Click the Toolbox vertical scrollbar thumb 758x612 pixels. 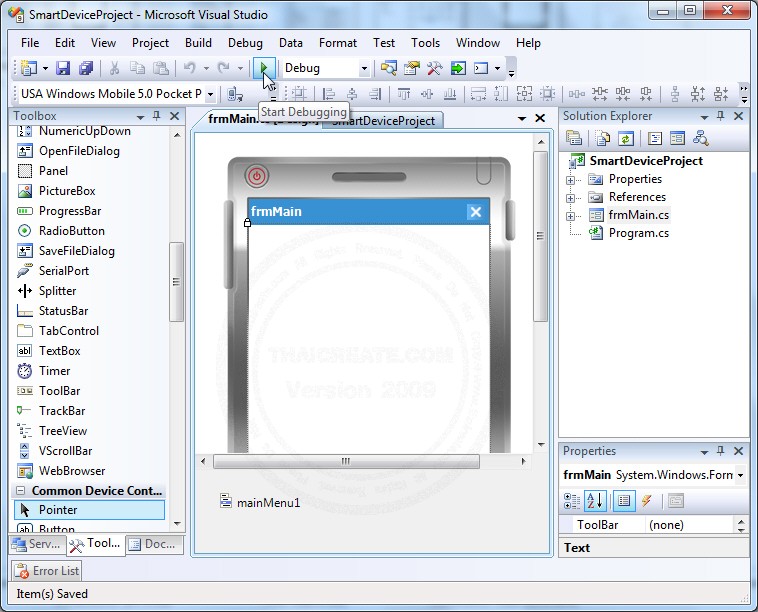[176, 282]
